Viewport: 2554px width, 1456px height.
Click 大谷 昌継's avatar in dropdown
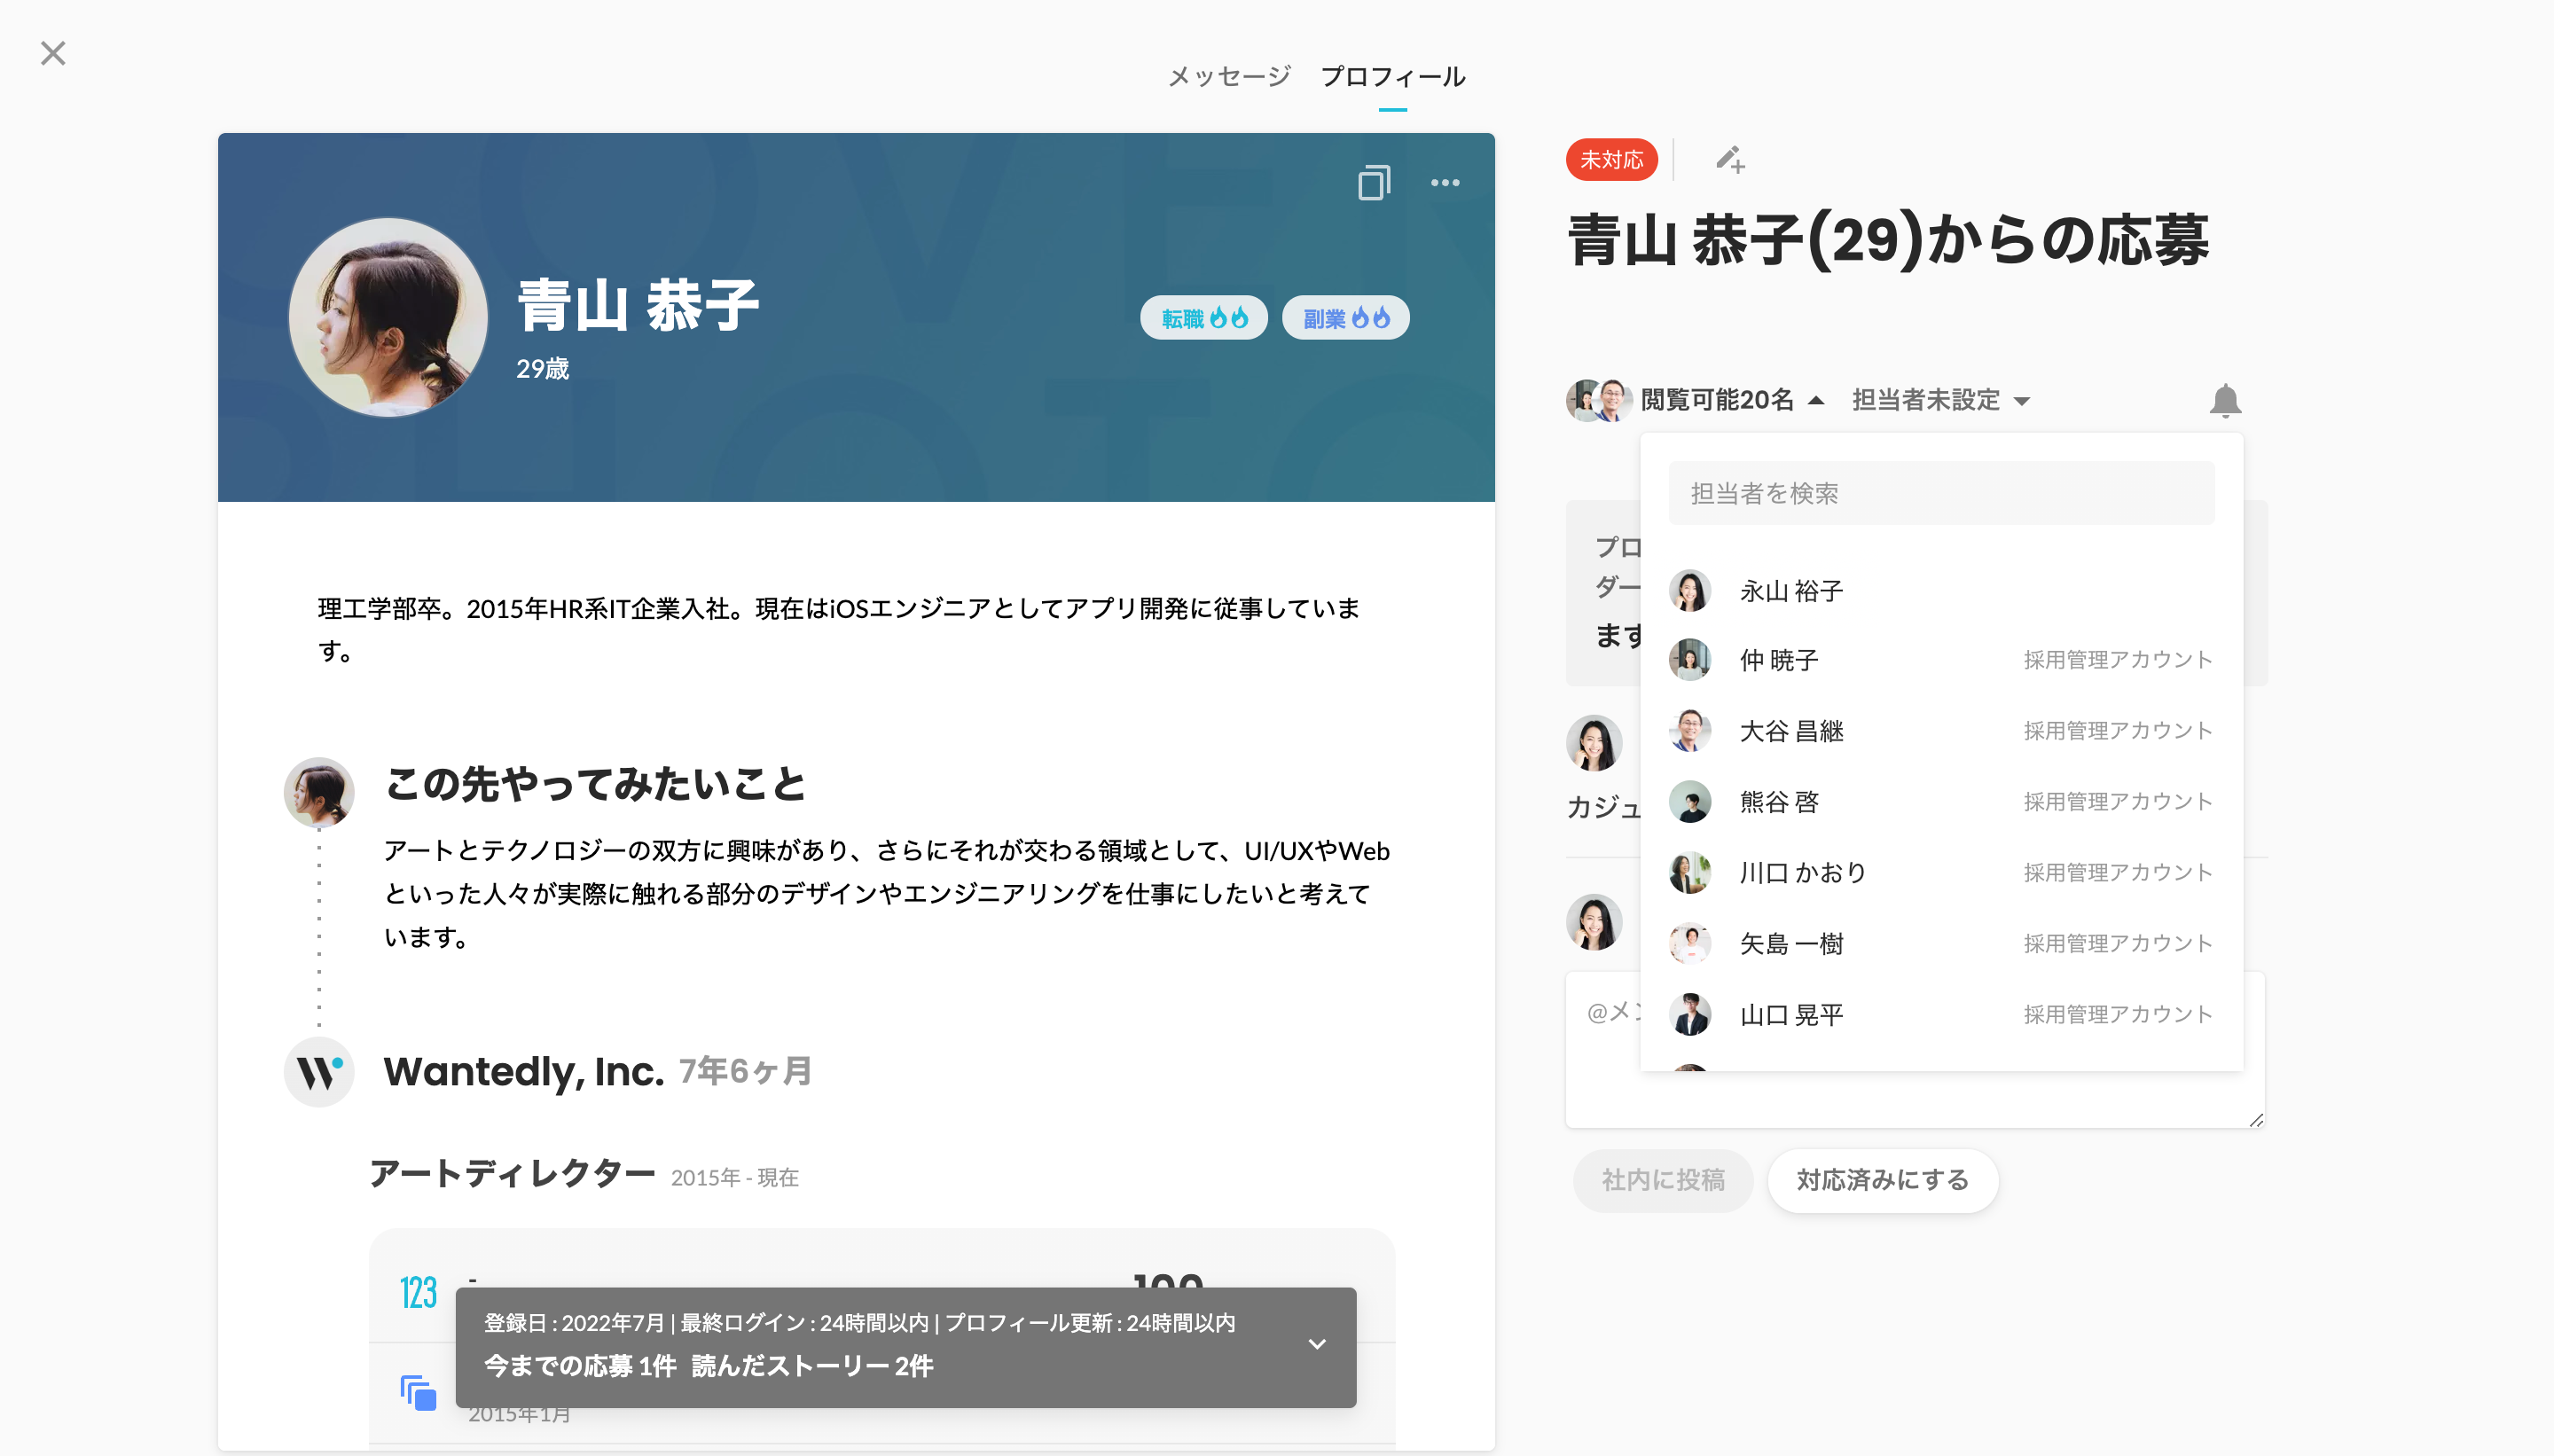click(x=1690, y=731)
